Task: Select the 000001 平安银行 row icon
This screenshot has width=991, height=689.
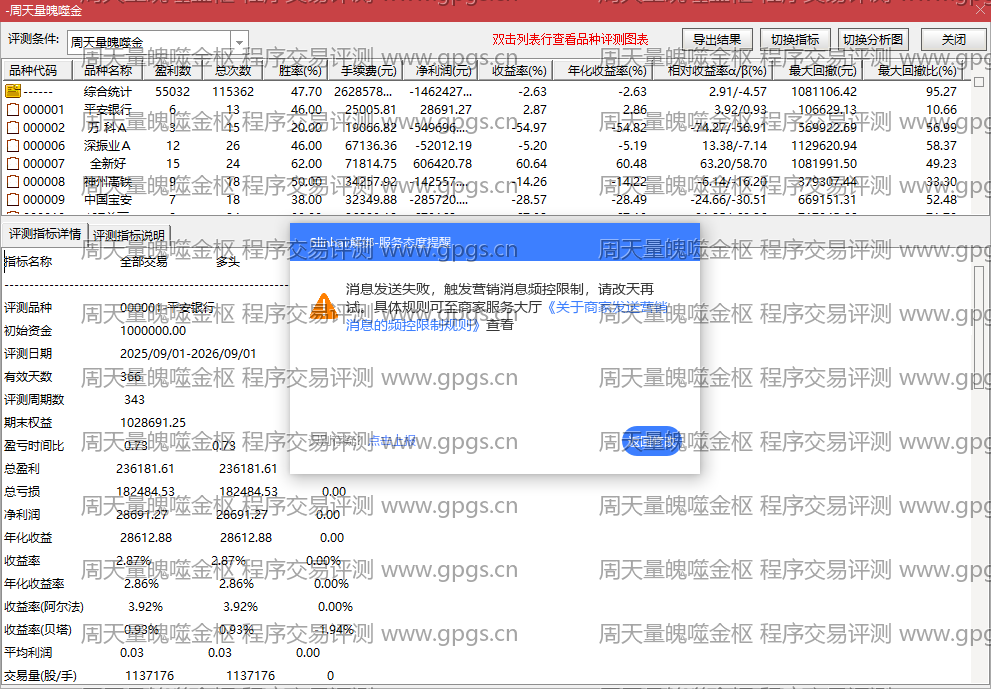Action: click(x=13, y=110)
